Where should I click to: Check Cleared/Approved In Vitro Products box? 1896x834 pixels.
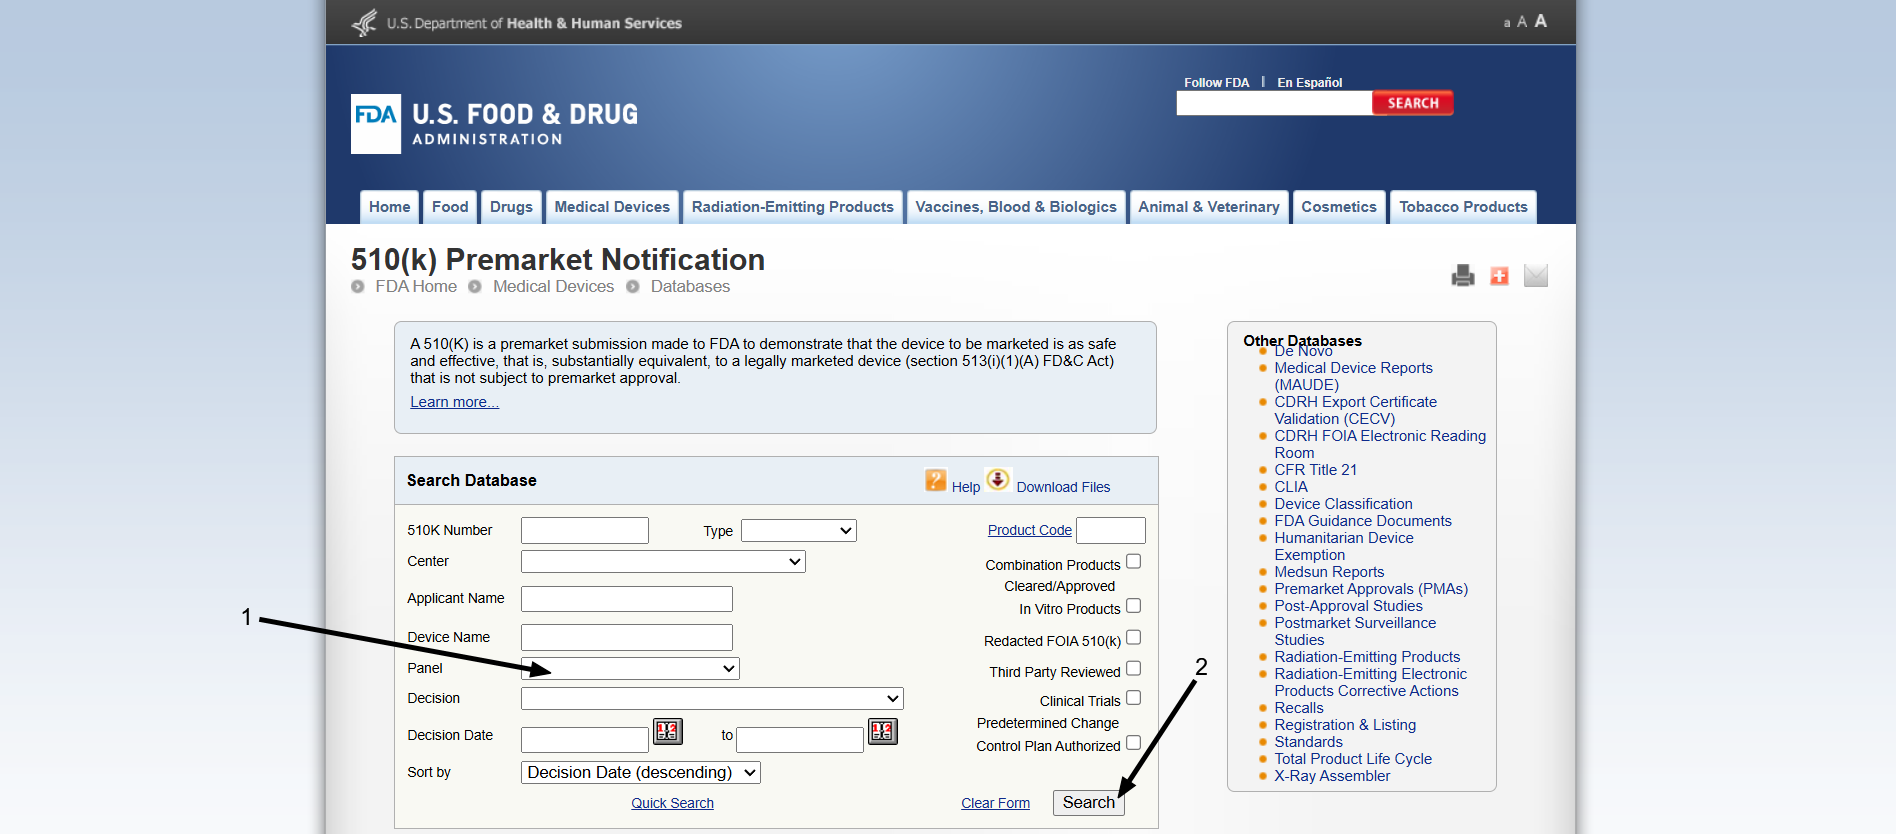point(1134,606)
